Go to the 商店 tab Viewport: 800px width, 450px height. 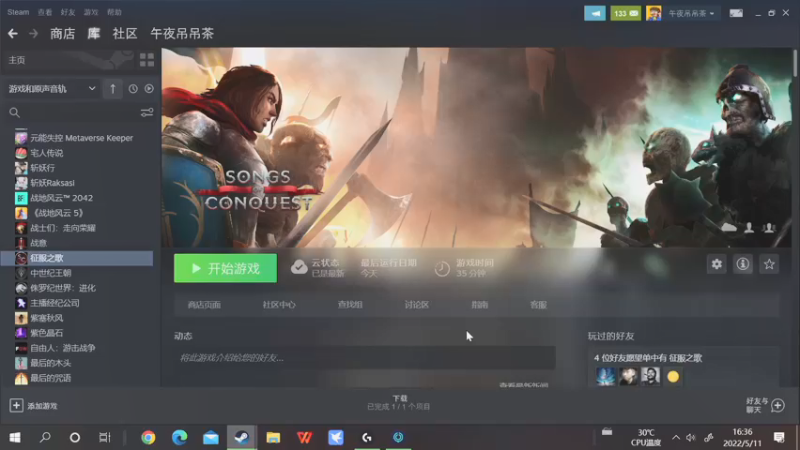pyautogui.click(x=63, y=34)
